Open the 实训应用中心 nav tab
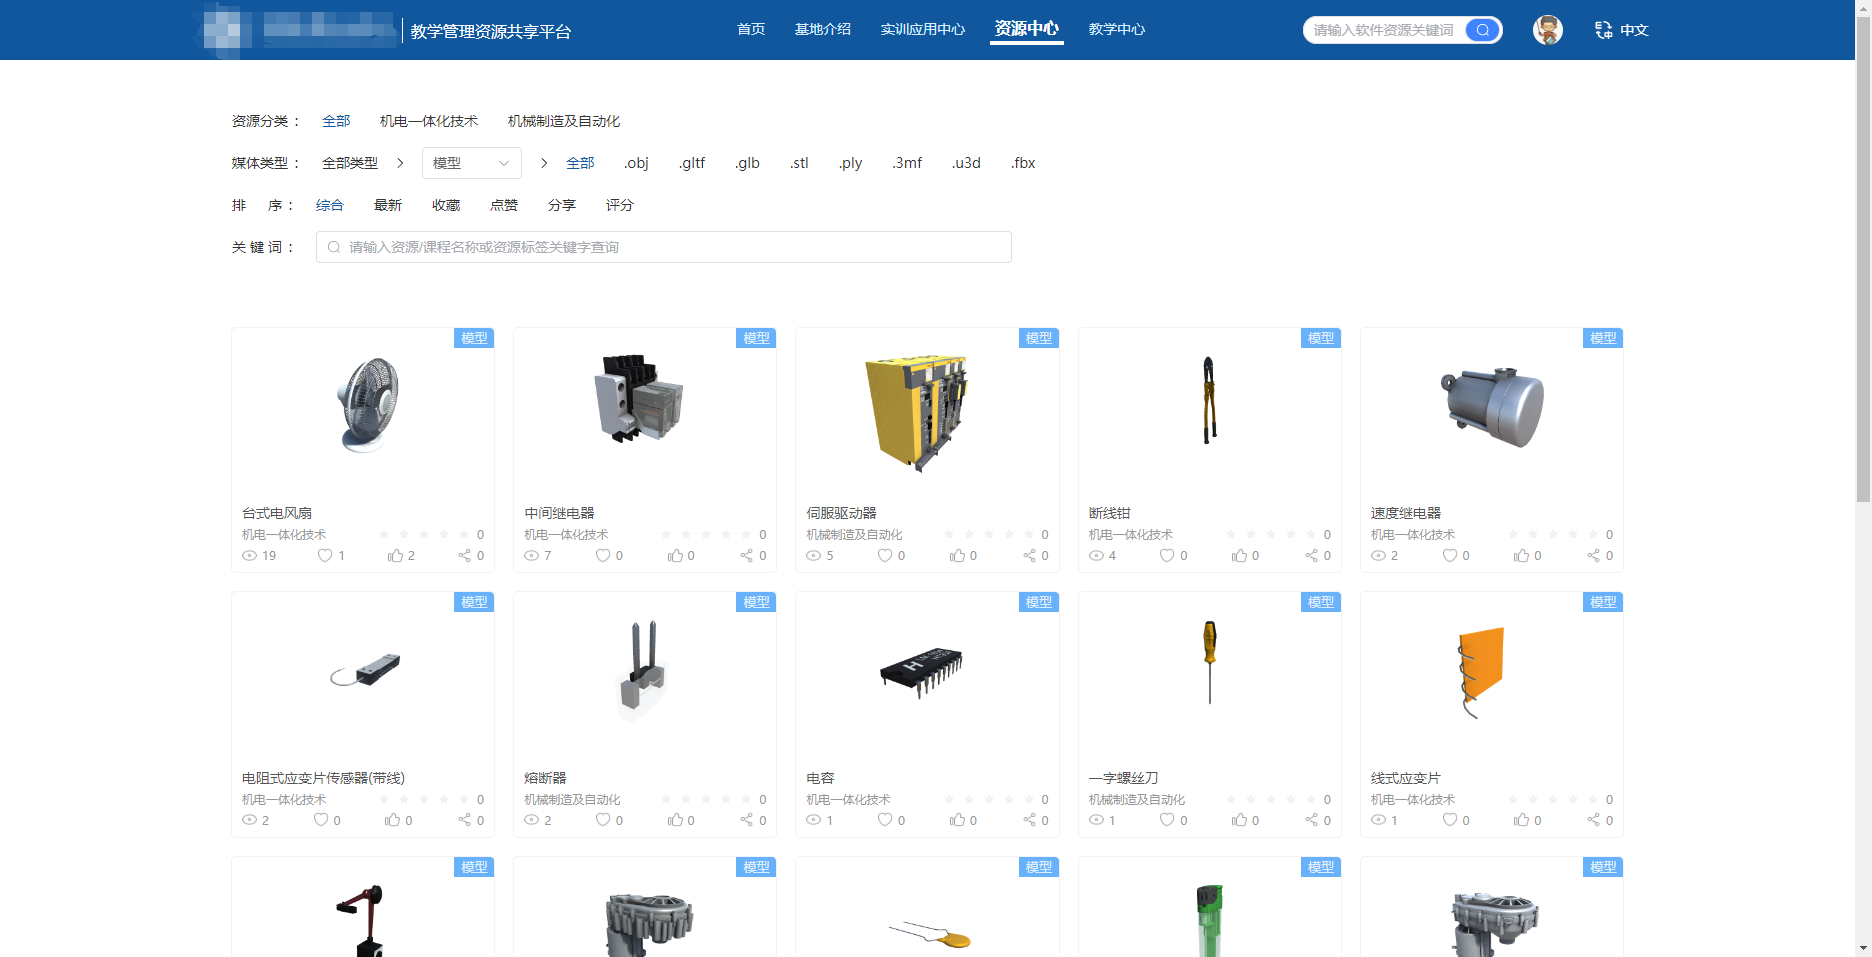This screenshot has height=957, width=1872. pyautogui.click(x=922, y=30)
